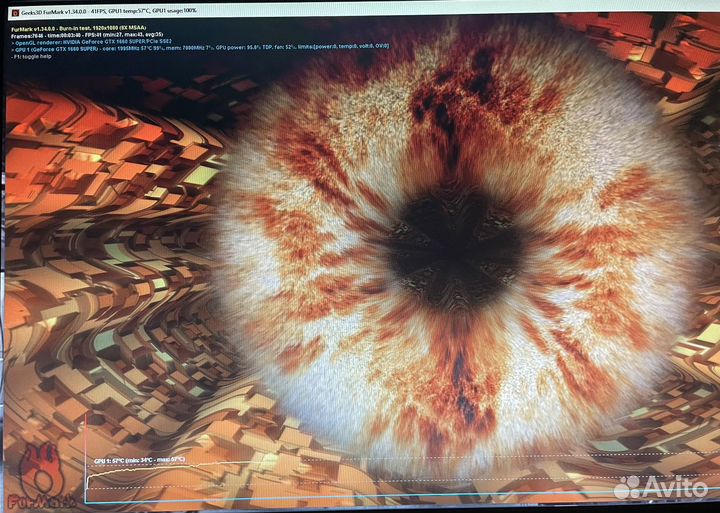
Task: Click the 'GPU 1: 57°C (min: 34°C - max: 57°C)' graph label
Action: pyautogui.click(x=139, y=460)
